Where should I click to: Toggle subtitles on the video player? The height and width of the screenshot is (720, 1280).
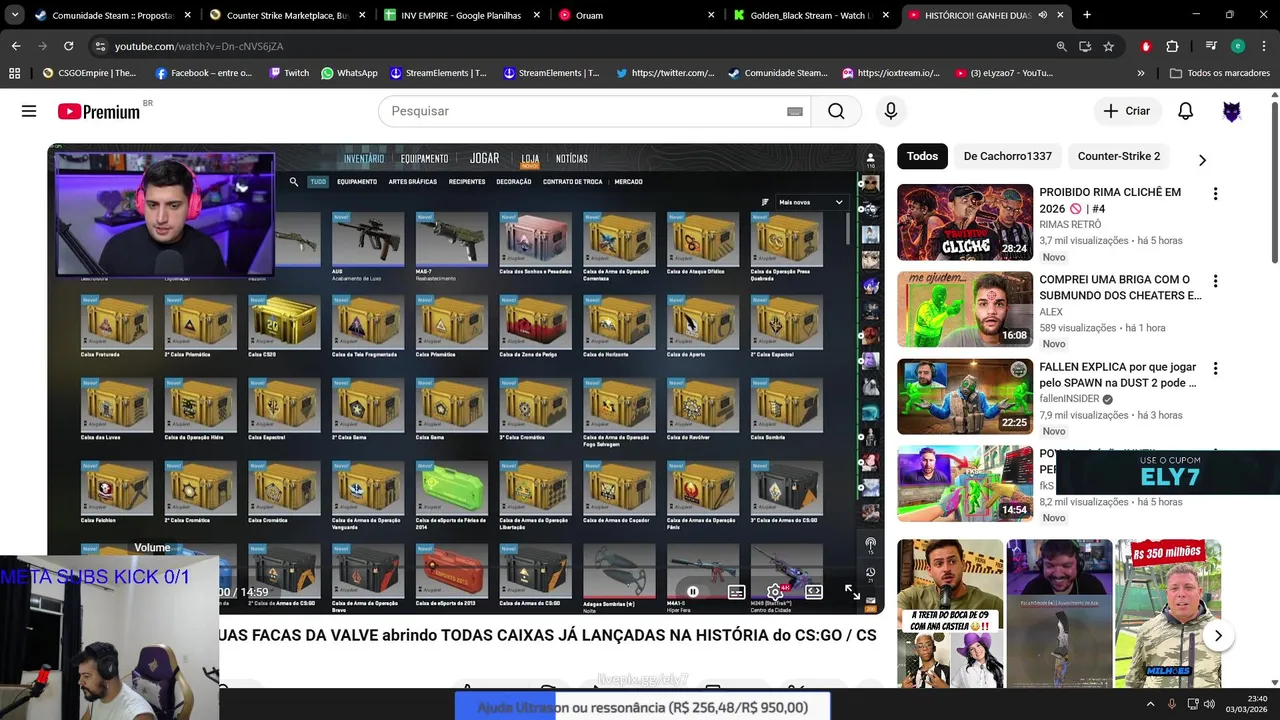(737, 592)
